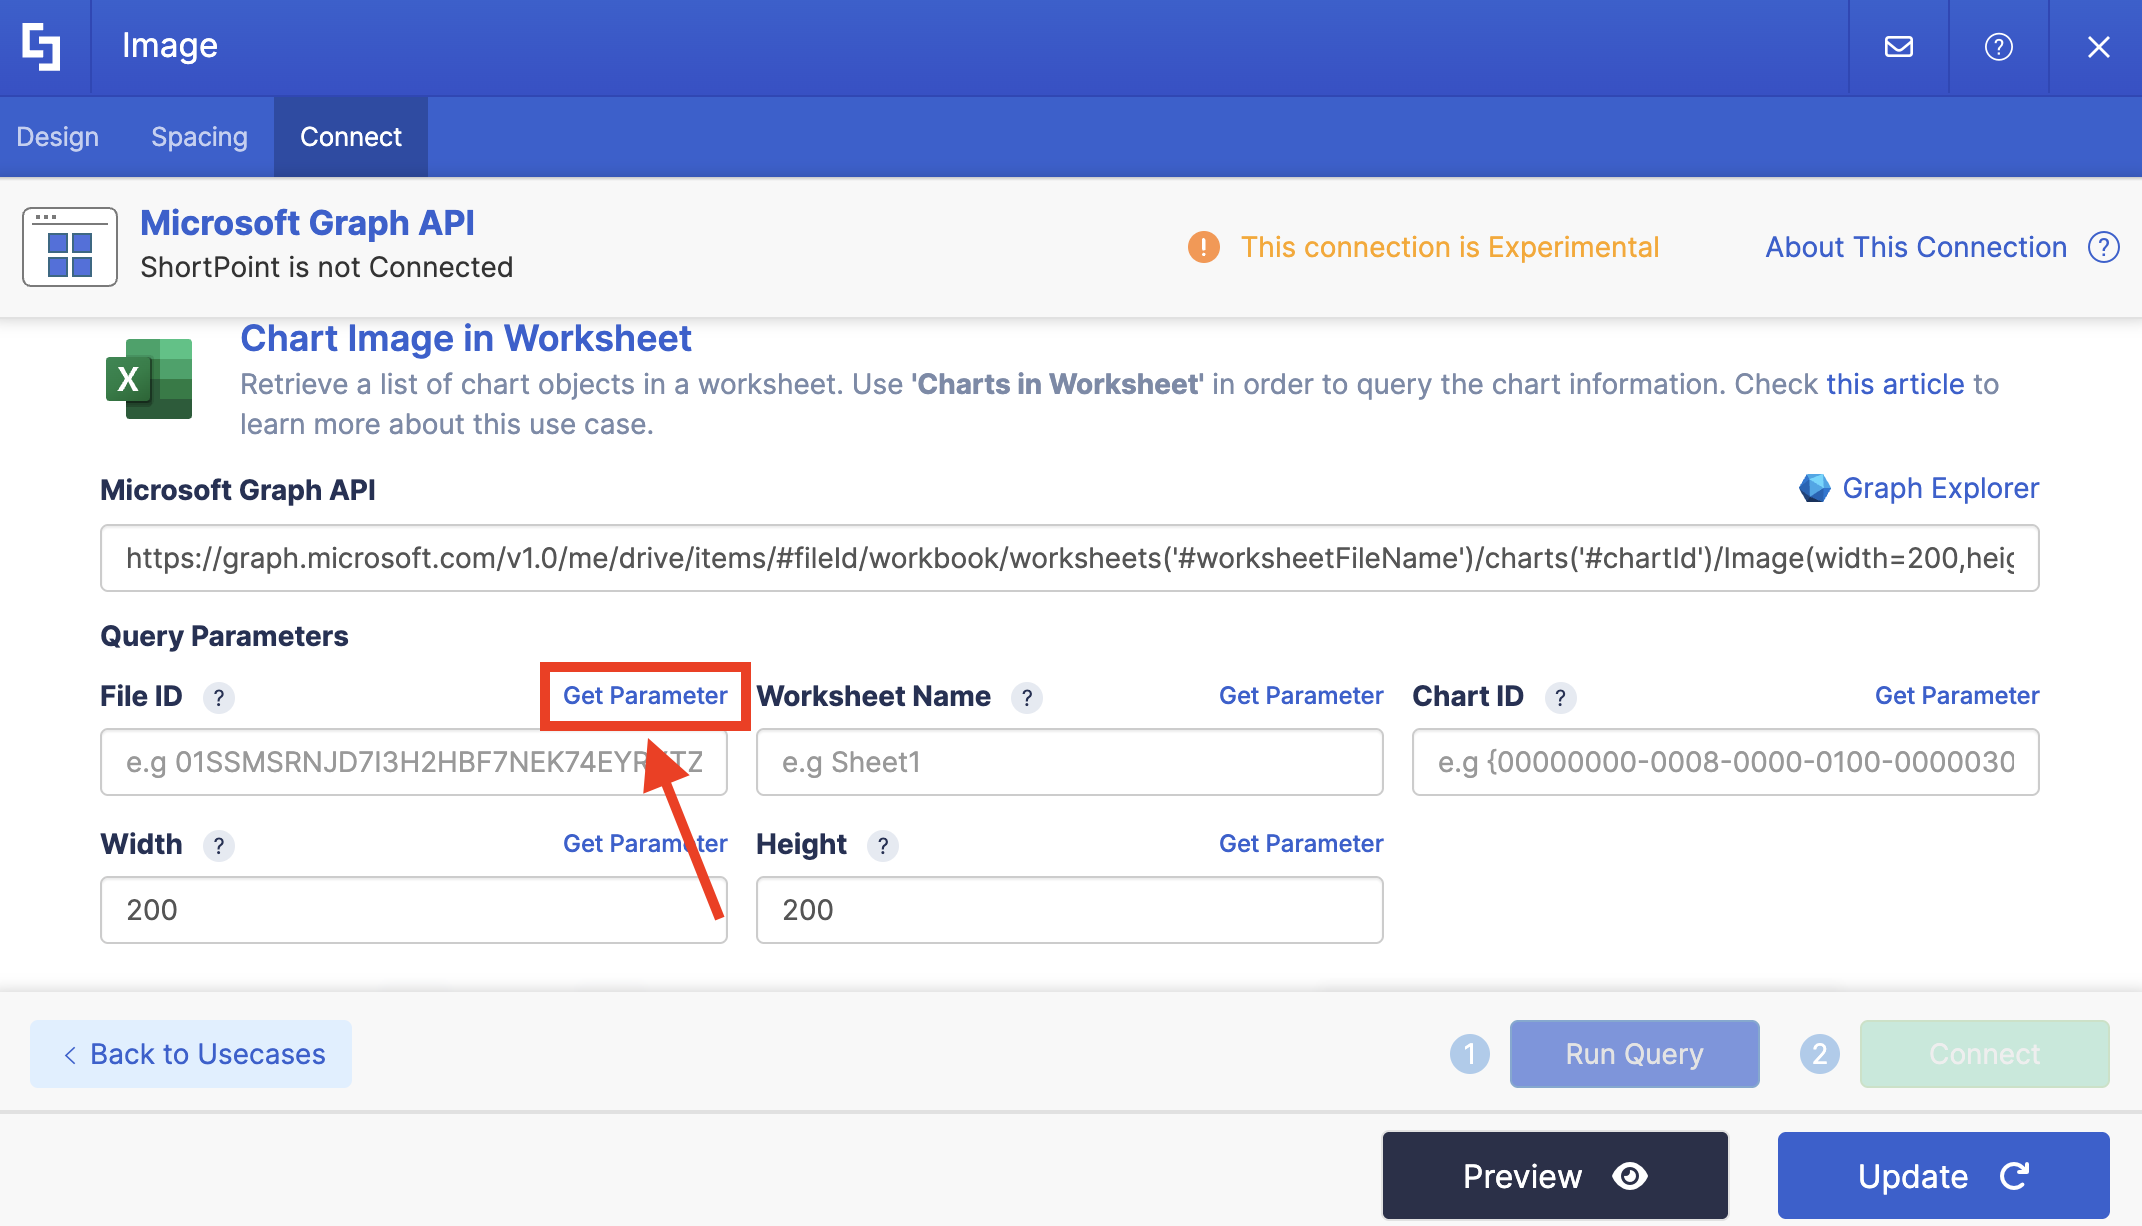Click 'ShortPoint is not Connected' status text
This screenshot has height=1226, width=2142.
pos(326,267)
